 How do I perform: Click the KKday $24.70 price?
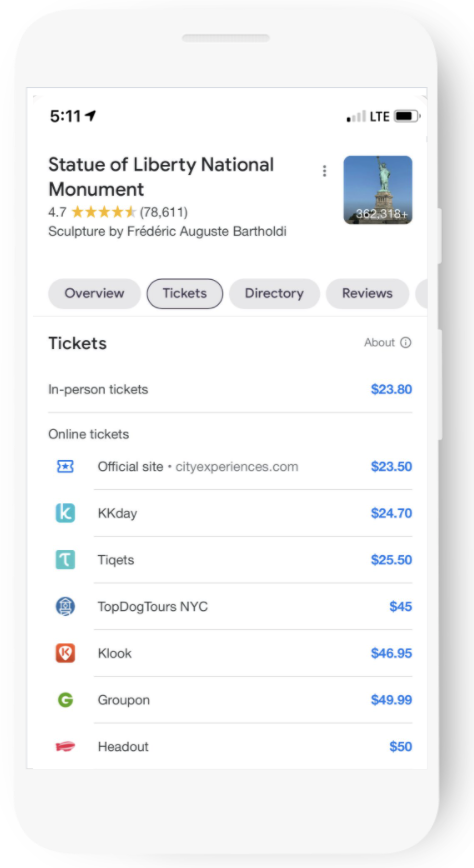point(391,513)
